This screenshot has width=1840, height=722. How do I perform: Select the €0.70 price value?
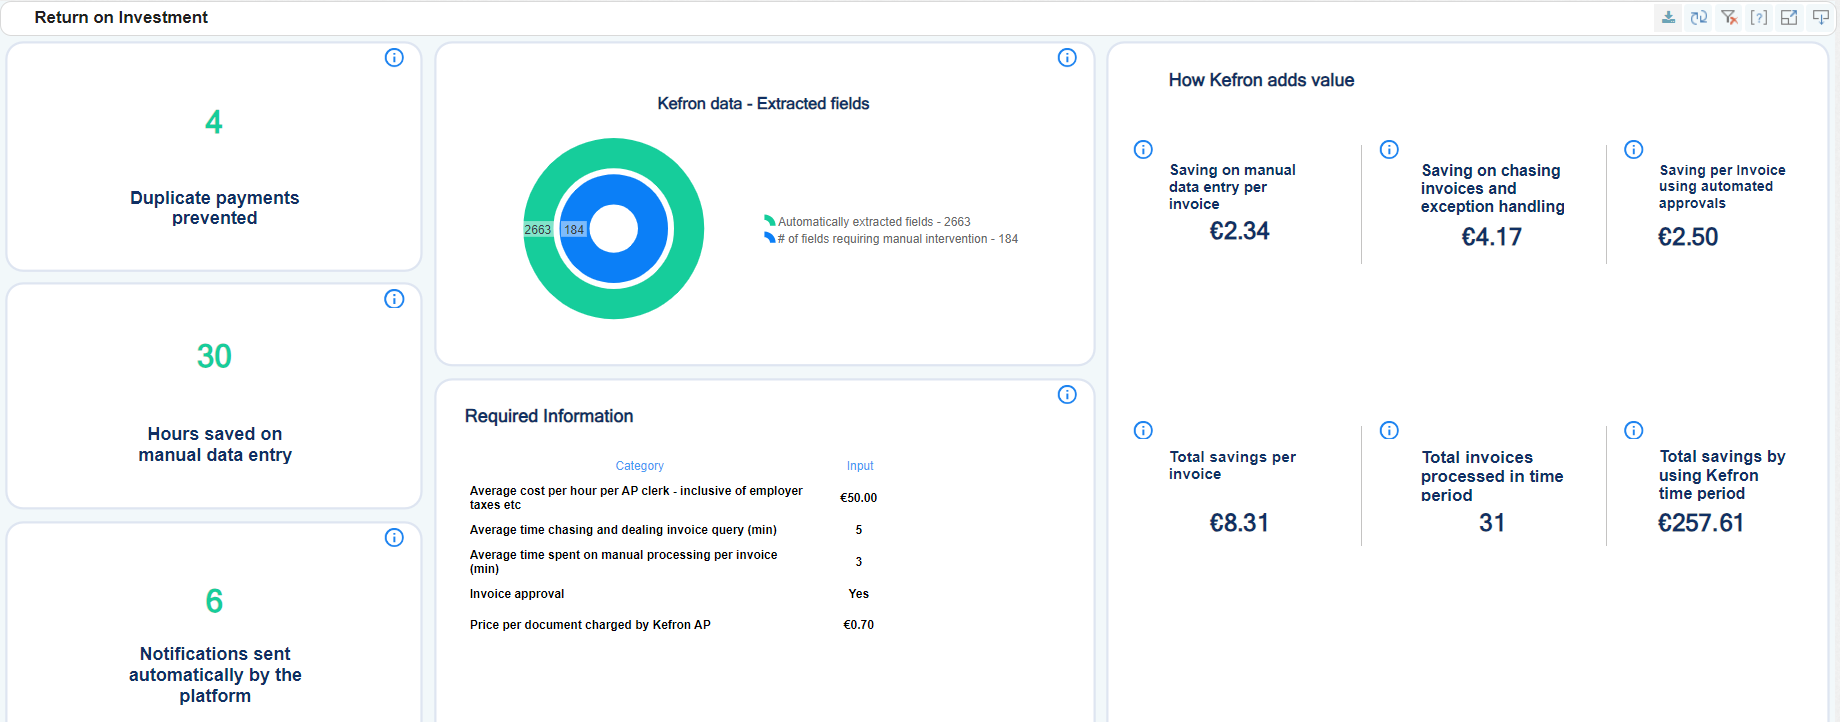pyautogui.click(x=859, y=625)
